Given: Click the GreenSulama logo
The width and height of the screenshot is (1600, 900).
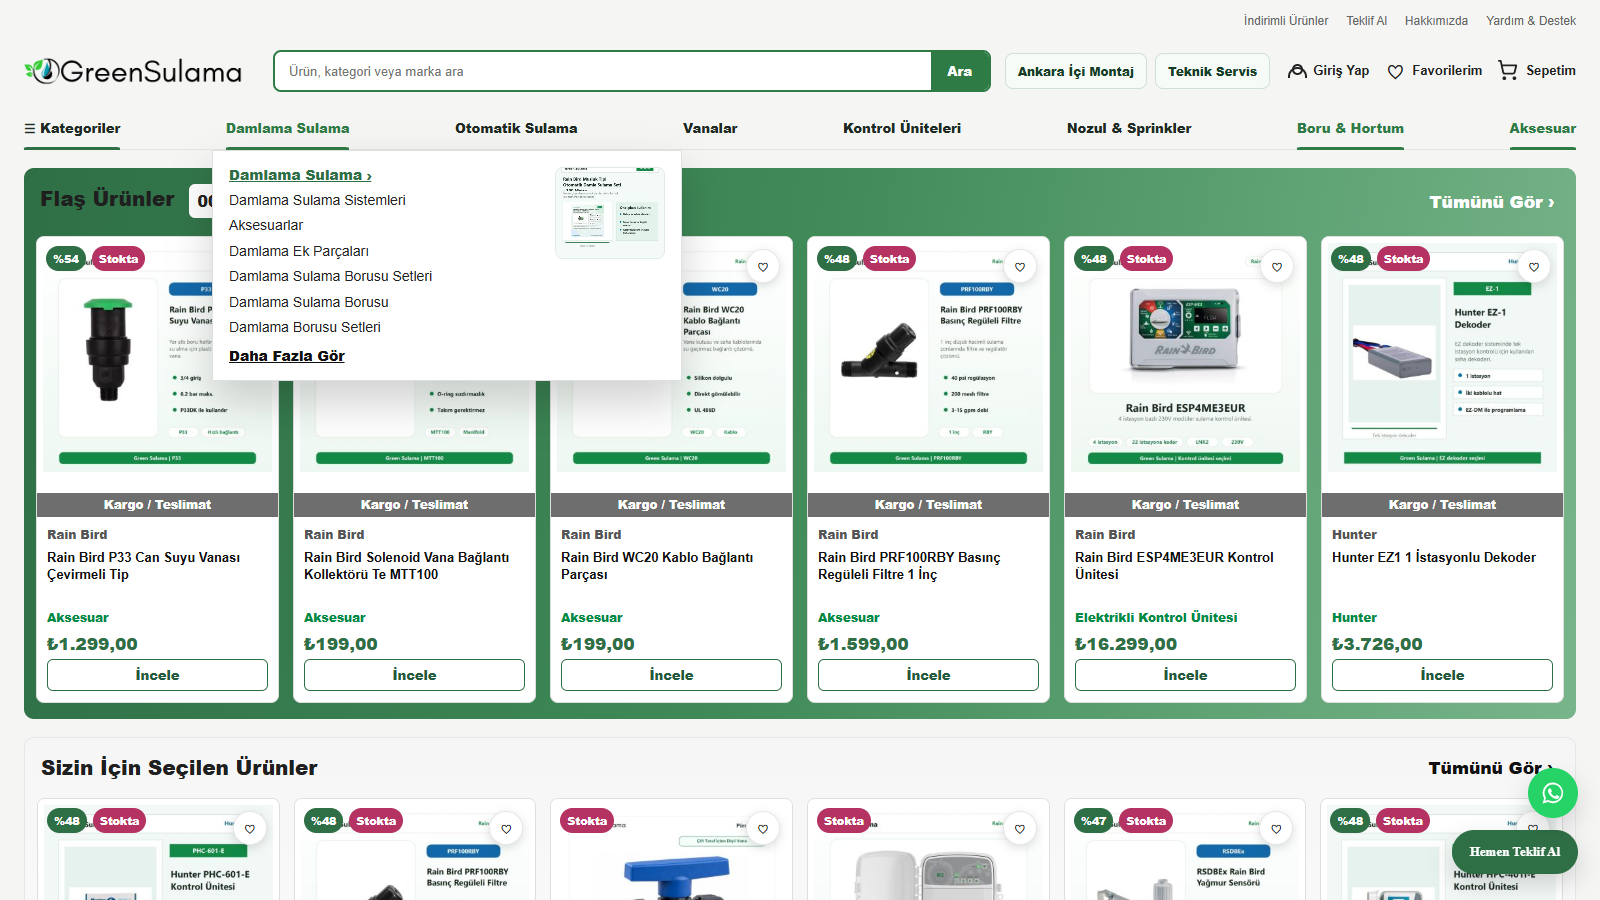Looking at the screenshot, I should (x=133, y=71).
